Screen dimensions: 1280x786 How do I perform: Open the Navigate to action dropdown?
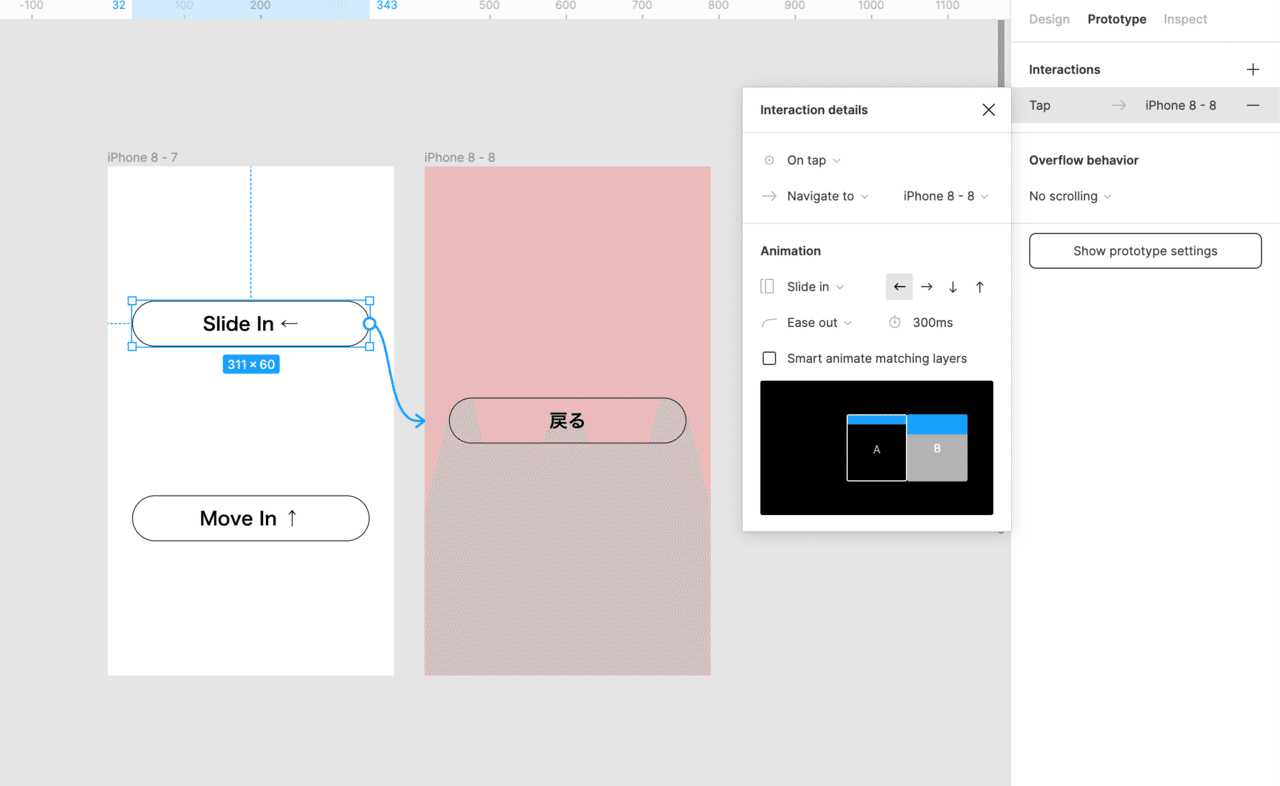pos(827,196)
